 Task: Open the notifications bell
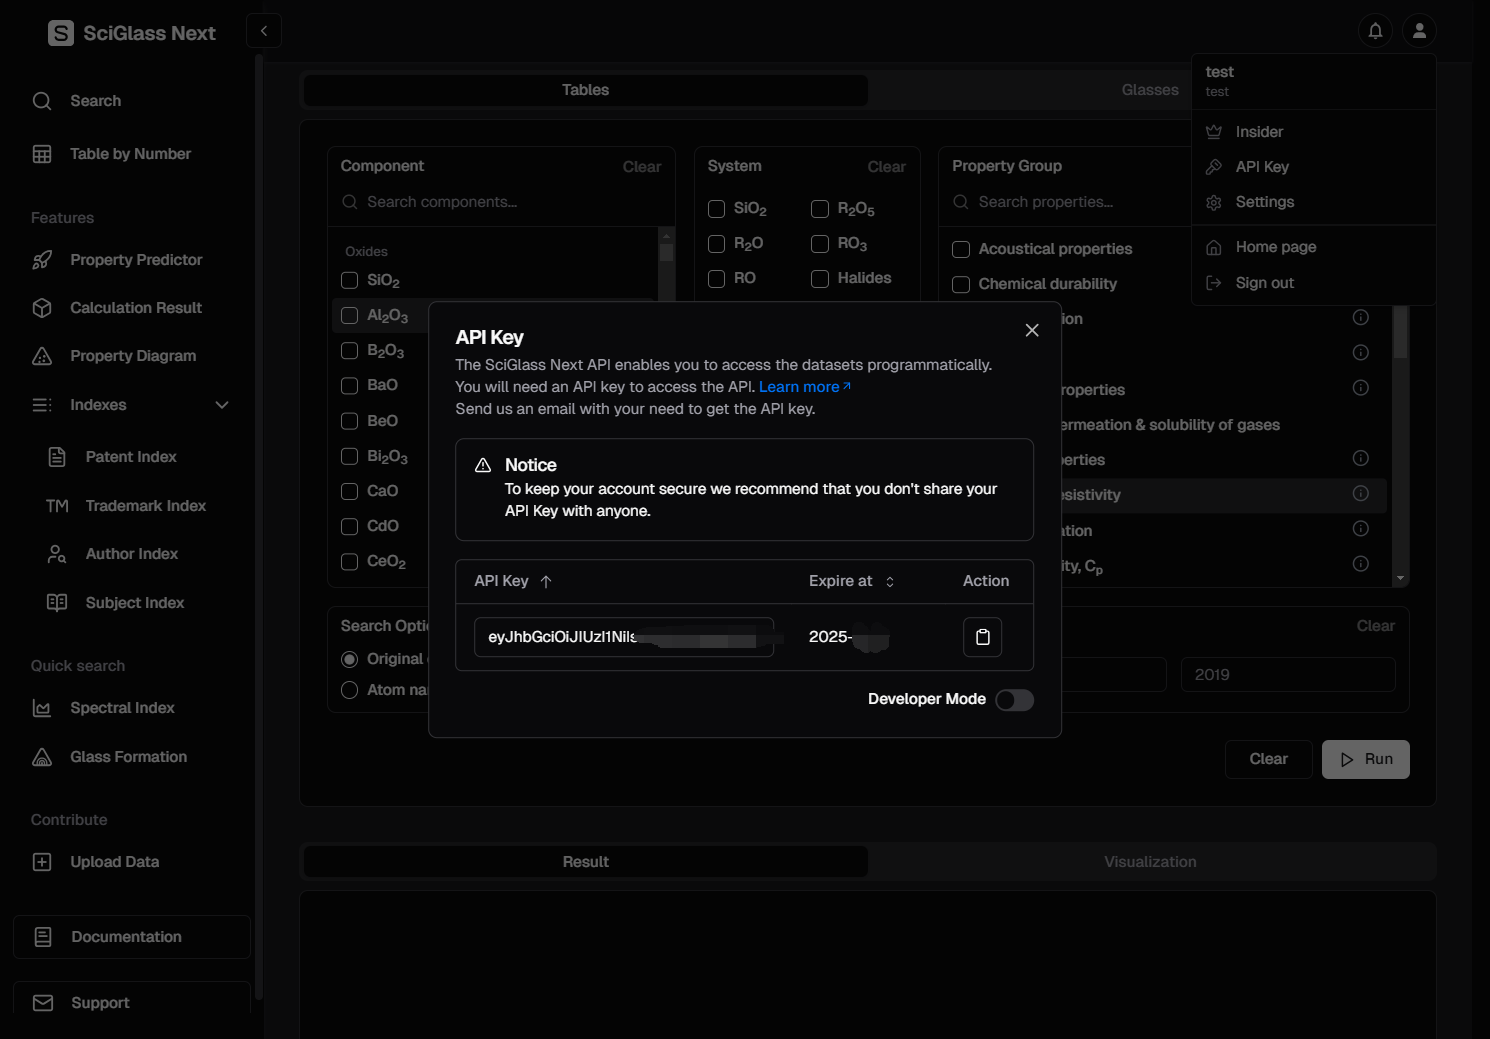1375,31
